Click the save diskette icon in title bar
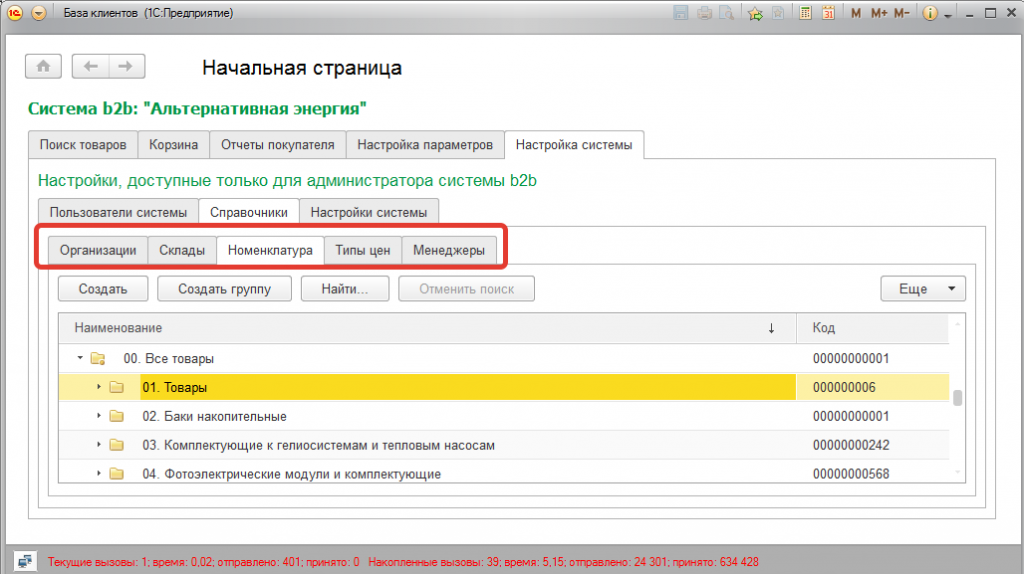Viewport: 1024px width, 574px height. [680, 12]
